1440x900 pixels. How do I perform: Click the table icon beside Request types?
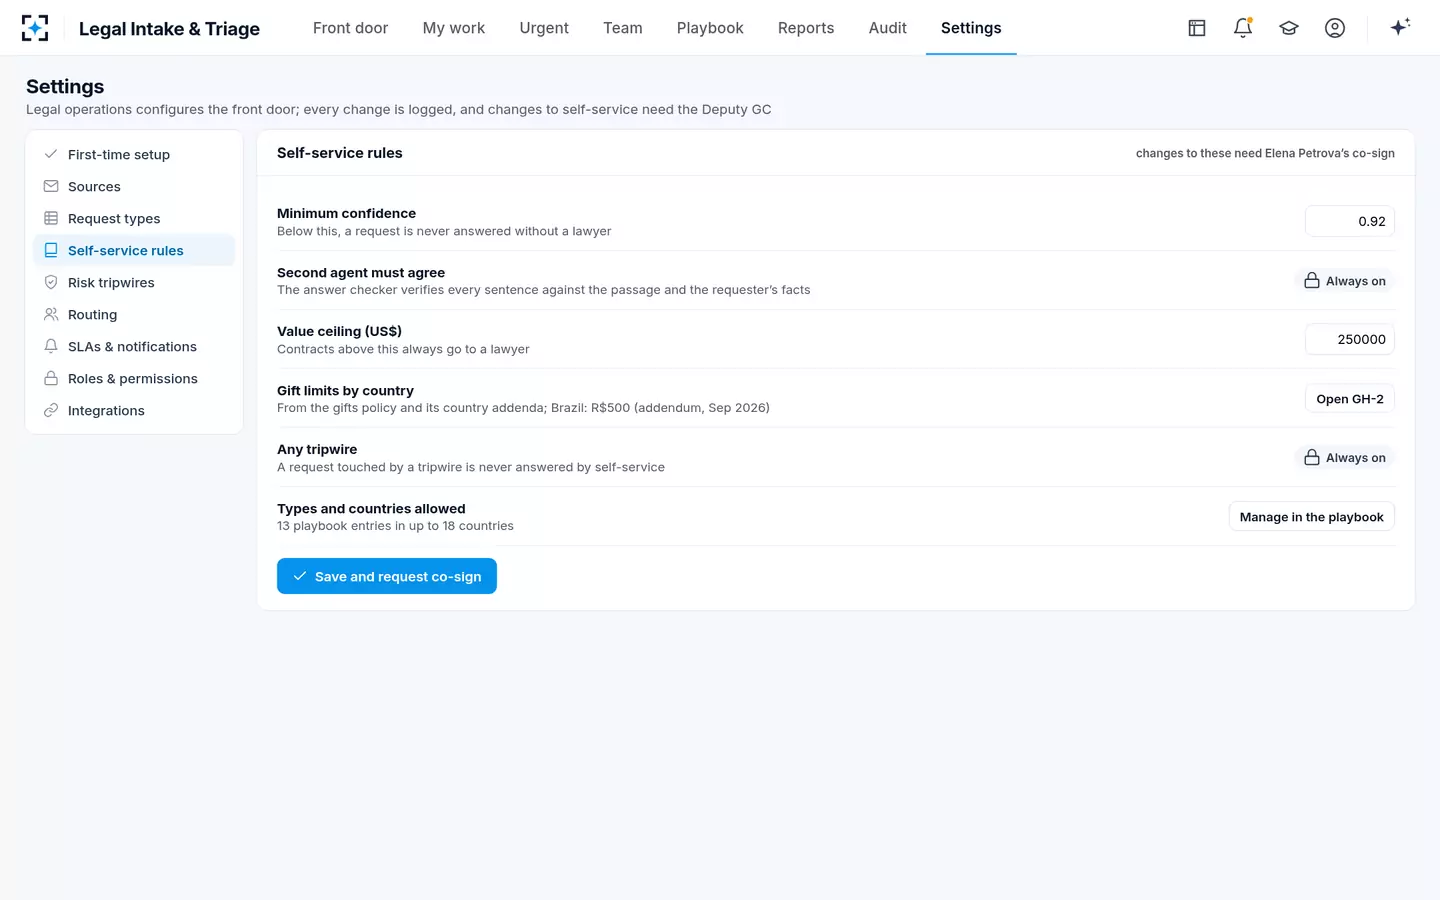pos(51,218)
